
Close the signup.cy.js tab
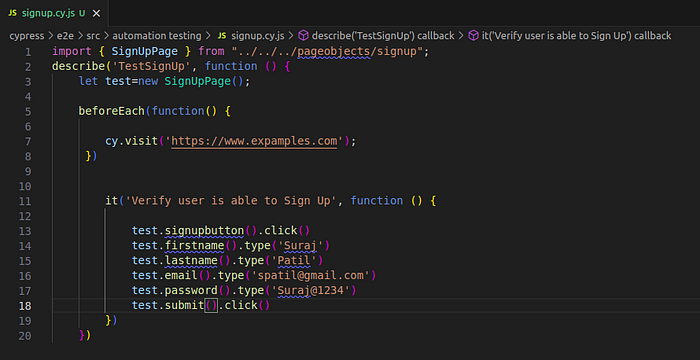coord(96,13)
